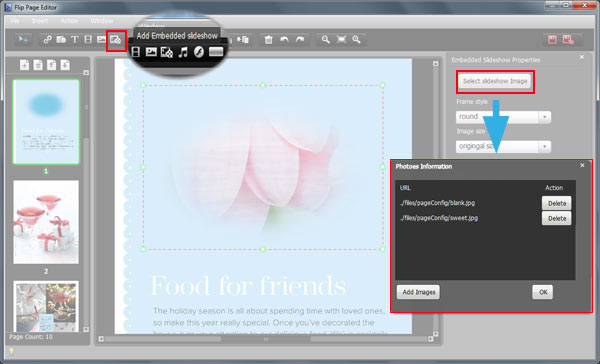Open the Insert menu
Screen dimensions: 600x364
coord(40,21)
